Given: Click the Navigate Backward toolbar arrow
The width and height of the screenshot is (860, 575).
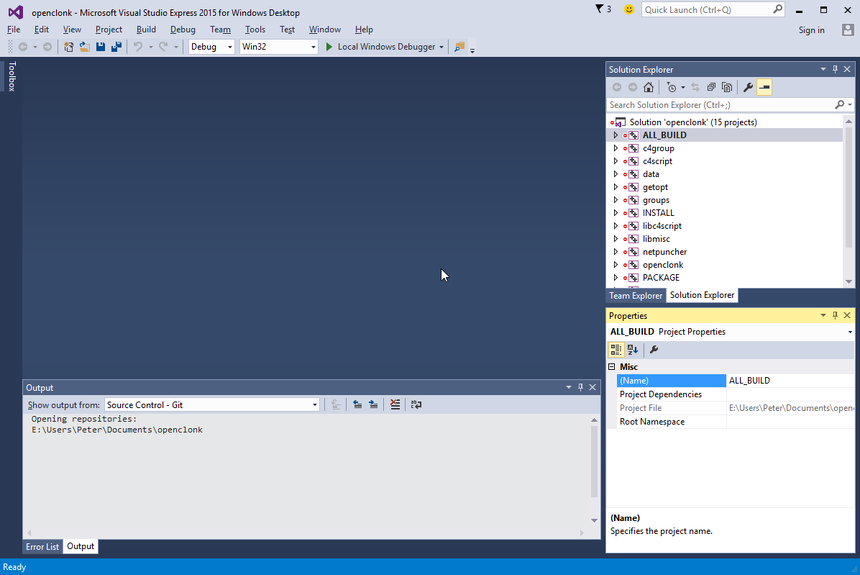Looking at the screenshot, I should 23,47.
